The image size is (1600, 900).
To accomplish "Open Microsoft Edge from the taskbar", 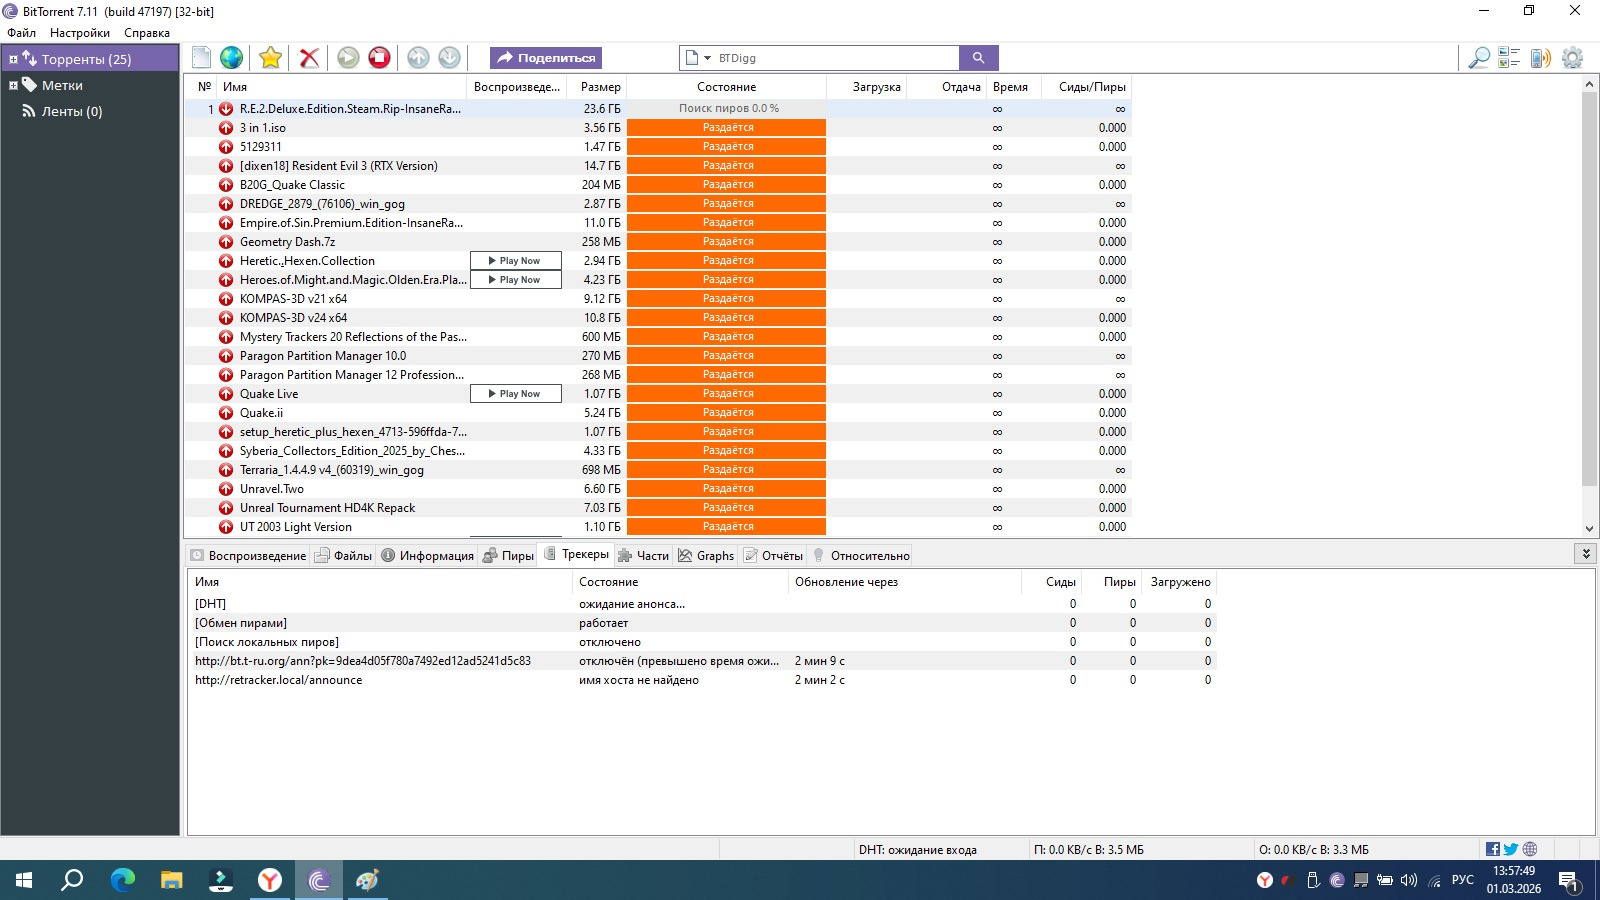I will 122,880.
